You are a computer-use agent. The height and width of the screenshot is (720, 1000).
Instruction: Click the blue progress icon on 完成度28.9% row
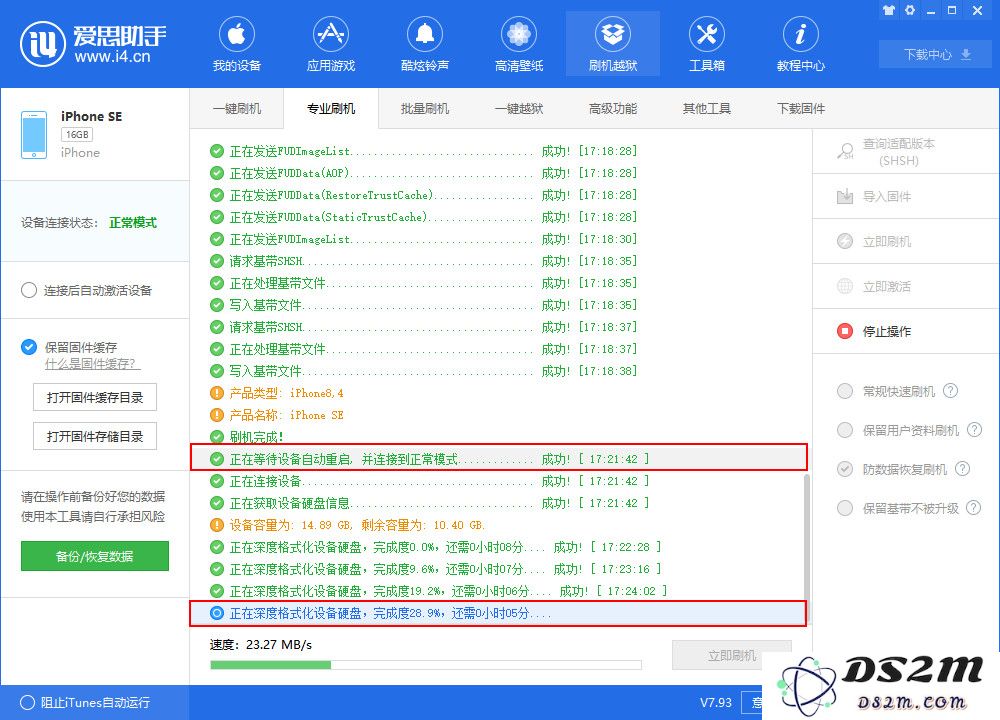click(217, 613)
